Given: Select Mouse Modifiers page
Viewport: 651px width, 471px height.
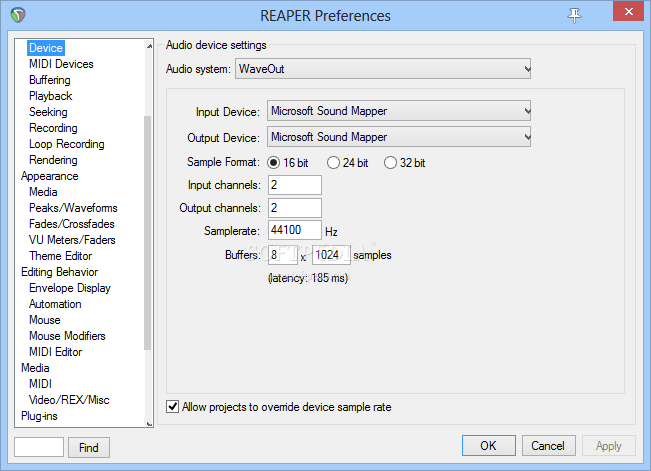Looking at the screenshot, I should pyautogui.click(x=67, y=336).
